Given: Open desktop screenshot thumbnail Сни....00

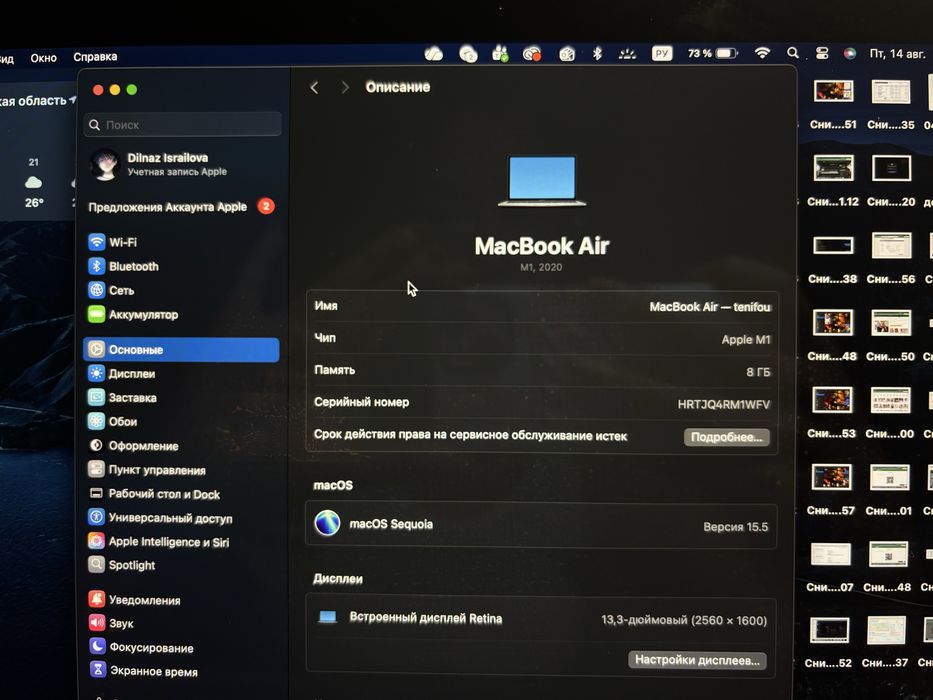Looking at the screenshot, I should [890, 400].
